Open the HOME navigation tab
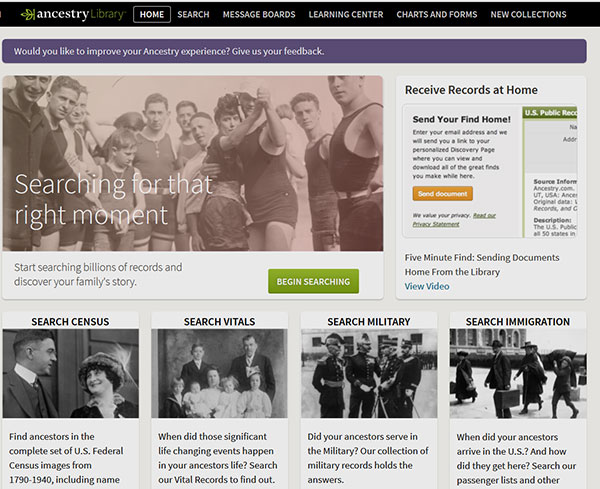600x489 pixels. click(152, 15)
